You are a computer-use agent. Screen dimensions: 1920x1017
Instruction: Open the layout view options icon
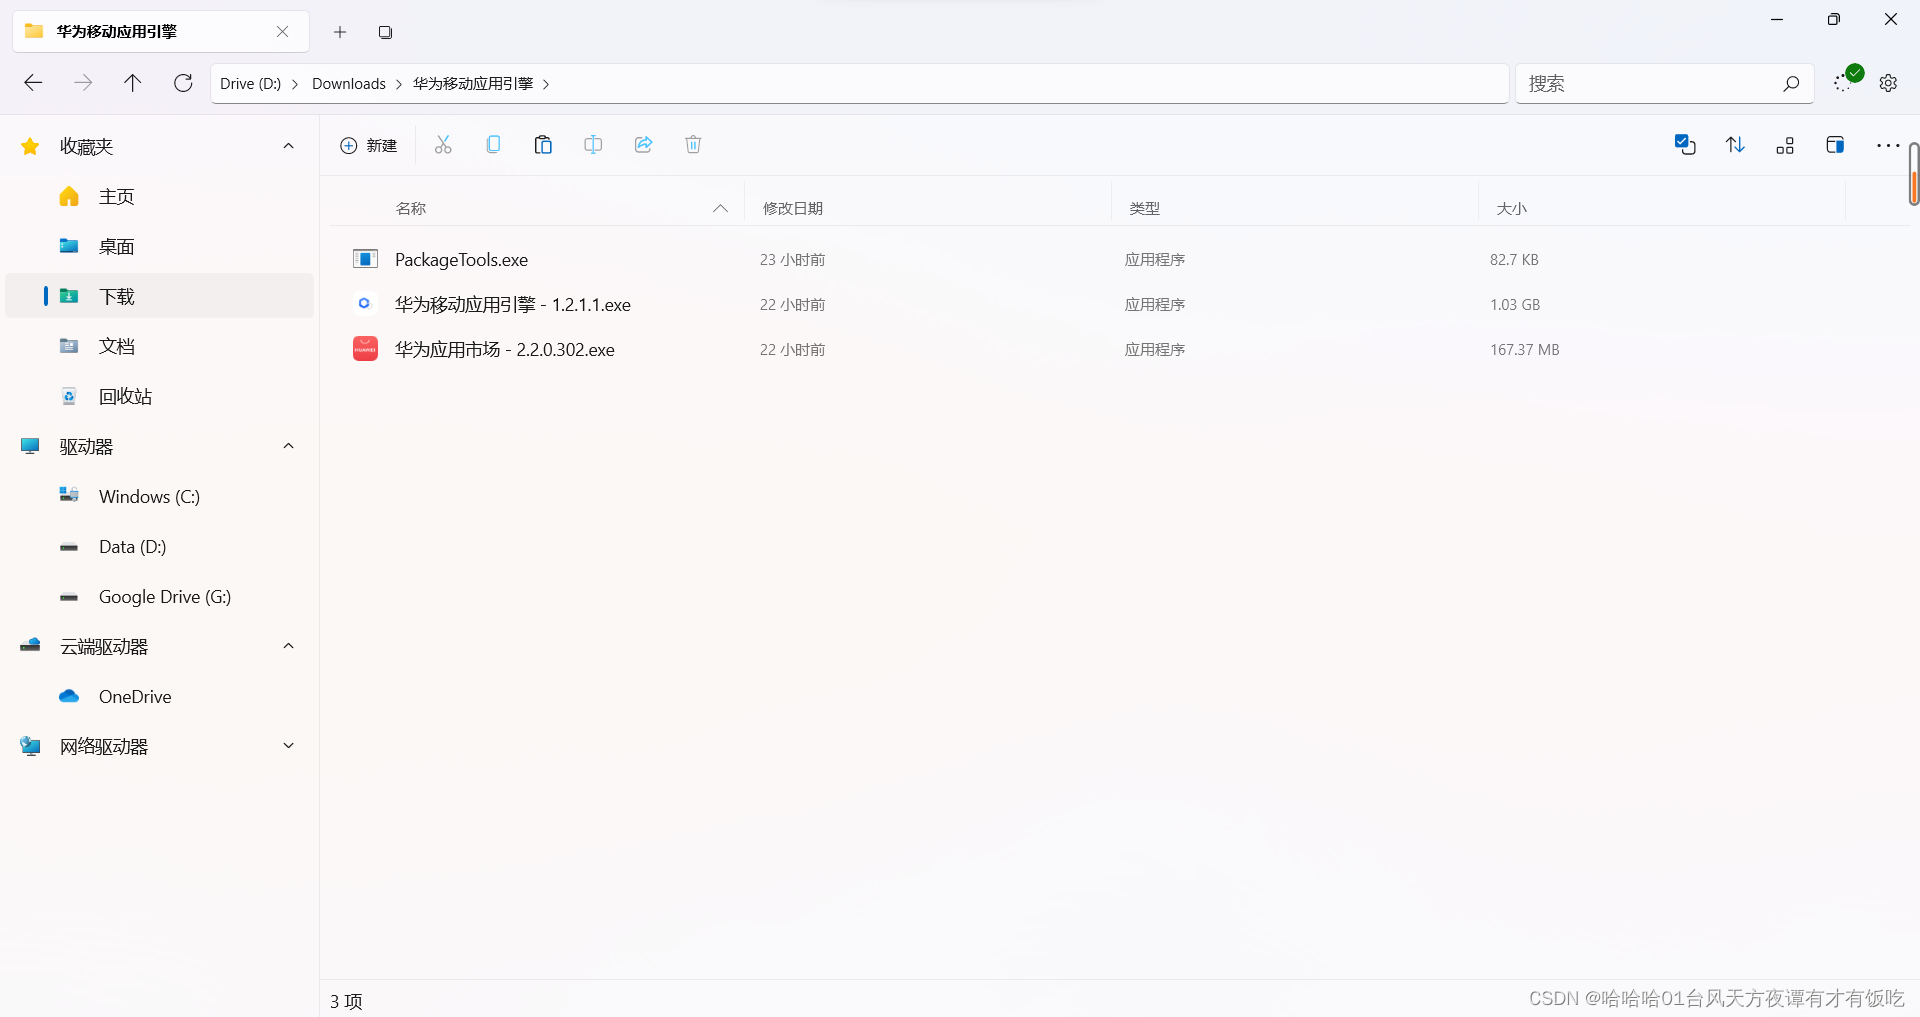(x=1785, y=146)
